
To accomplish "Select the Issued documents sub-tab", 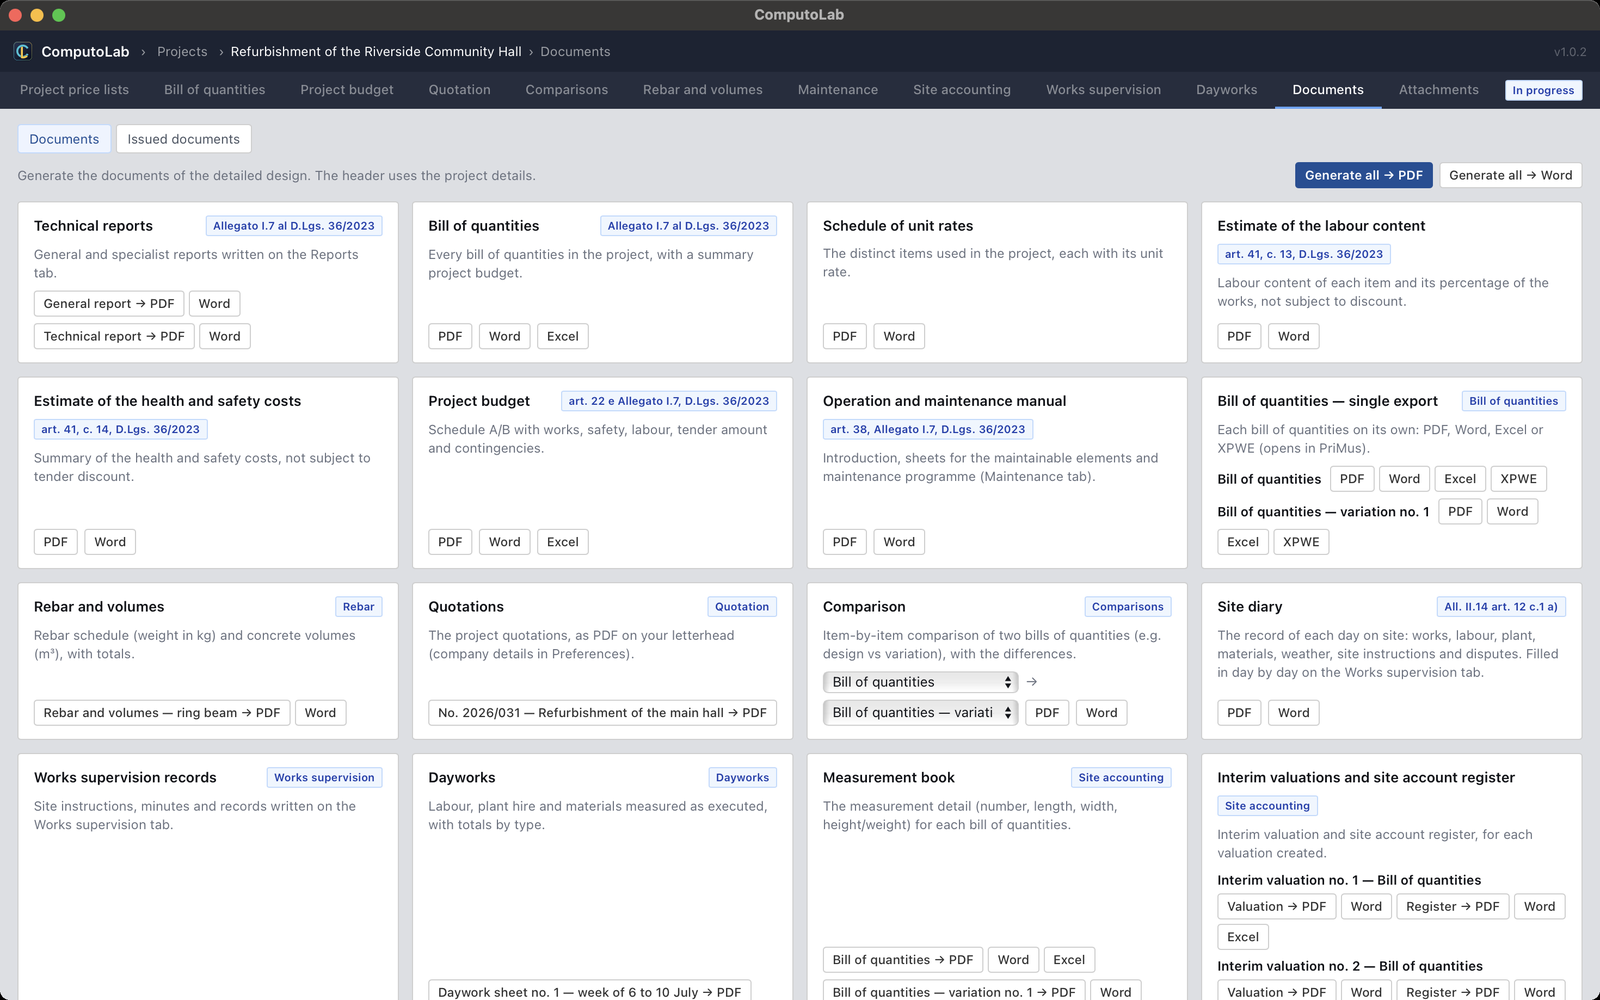I will (x=184, y=139).
